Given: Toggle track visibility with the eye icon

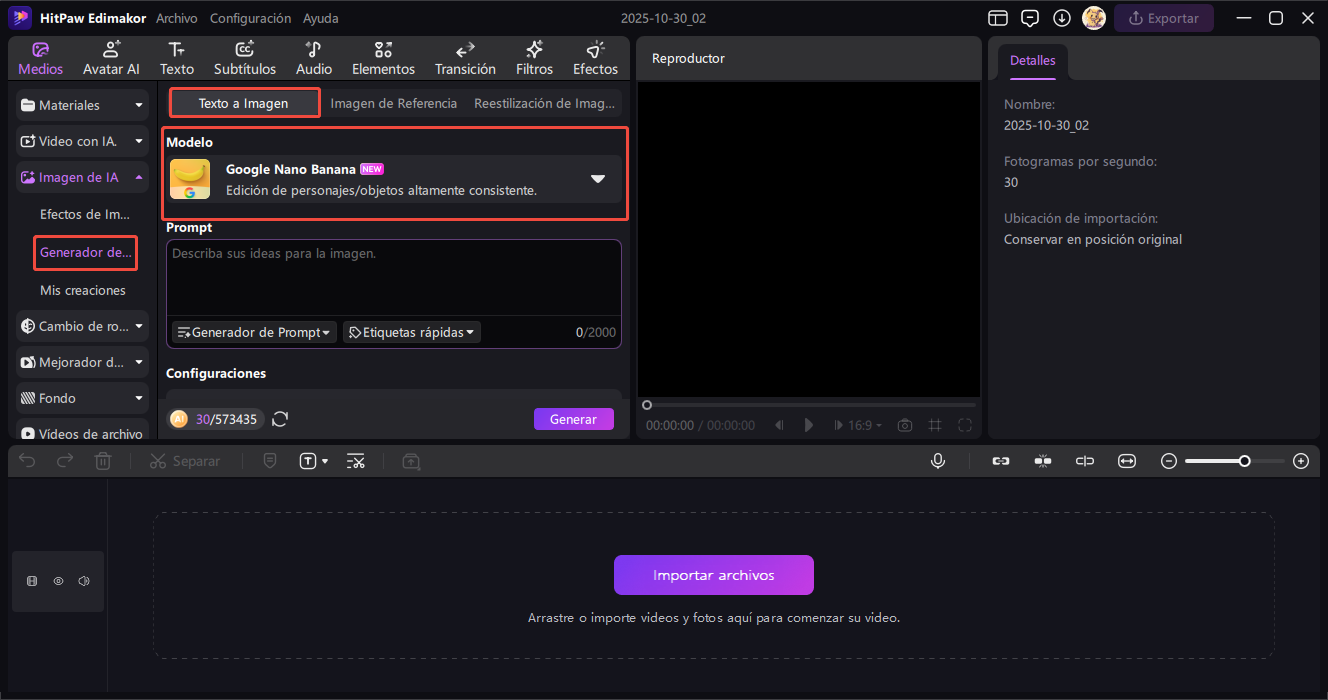Looking at the screenshot, I should coord(58,581).
